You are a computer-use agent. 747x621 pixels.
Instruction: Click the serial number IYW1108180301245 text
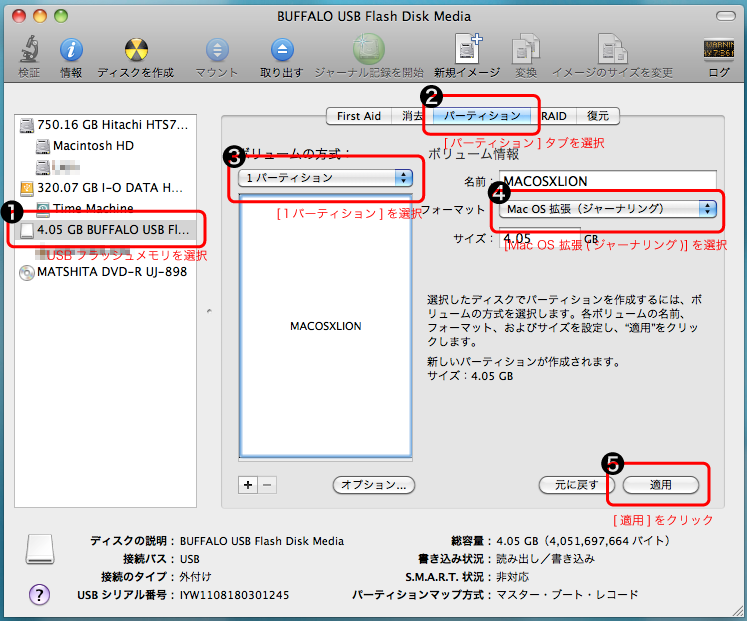click(234, 595)
